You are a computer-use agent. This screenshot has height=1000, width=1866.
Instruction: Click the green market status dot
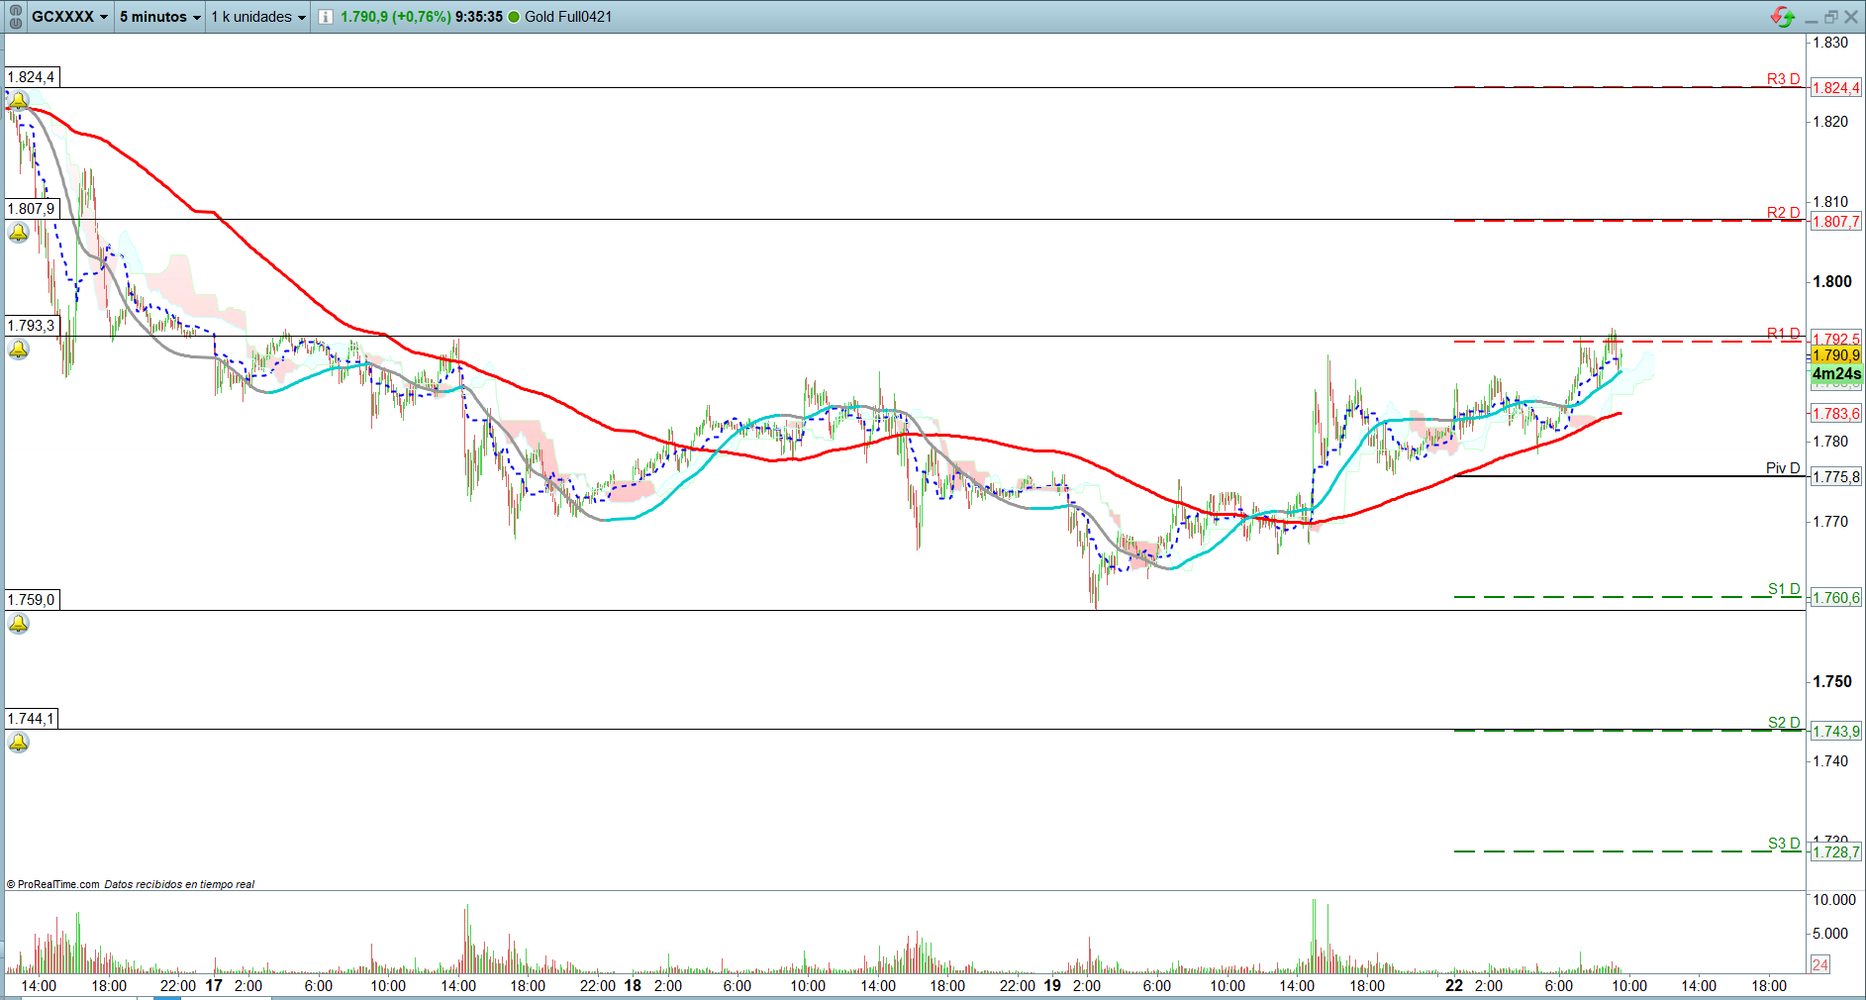point(514,17)
